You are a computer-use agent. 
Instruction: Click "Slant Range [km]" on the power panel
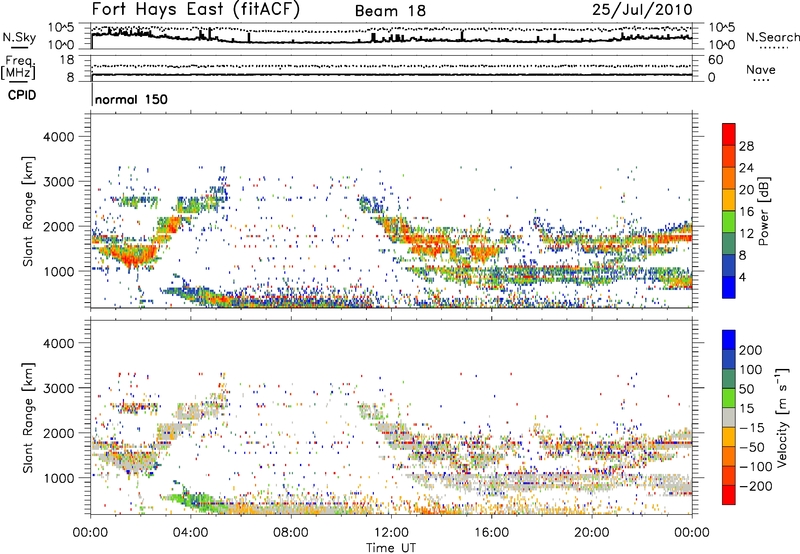tap(28, 211)
